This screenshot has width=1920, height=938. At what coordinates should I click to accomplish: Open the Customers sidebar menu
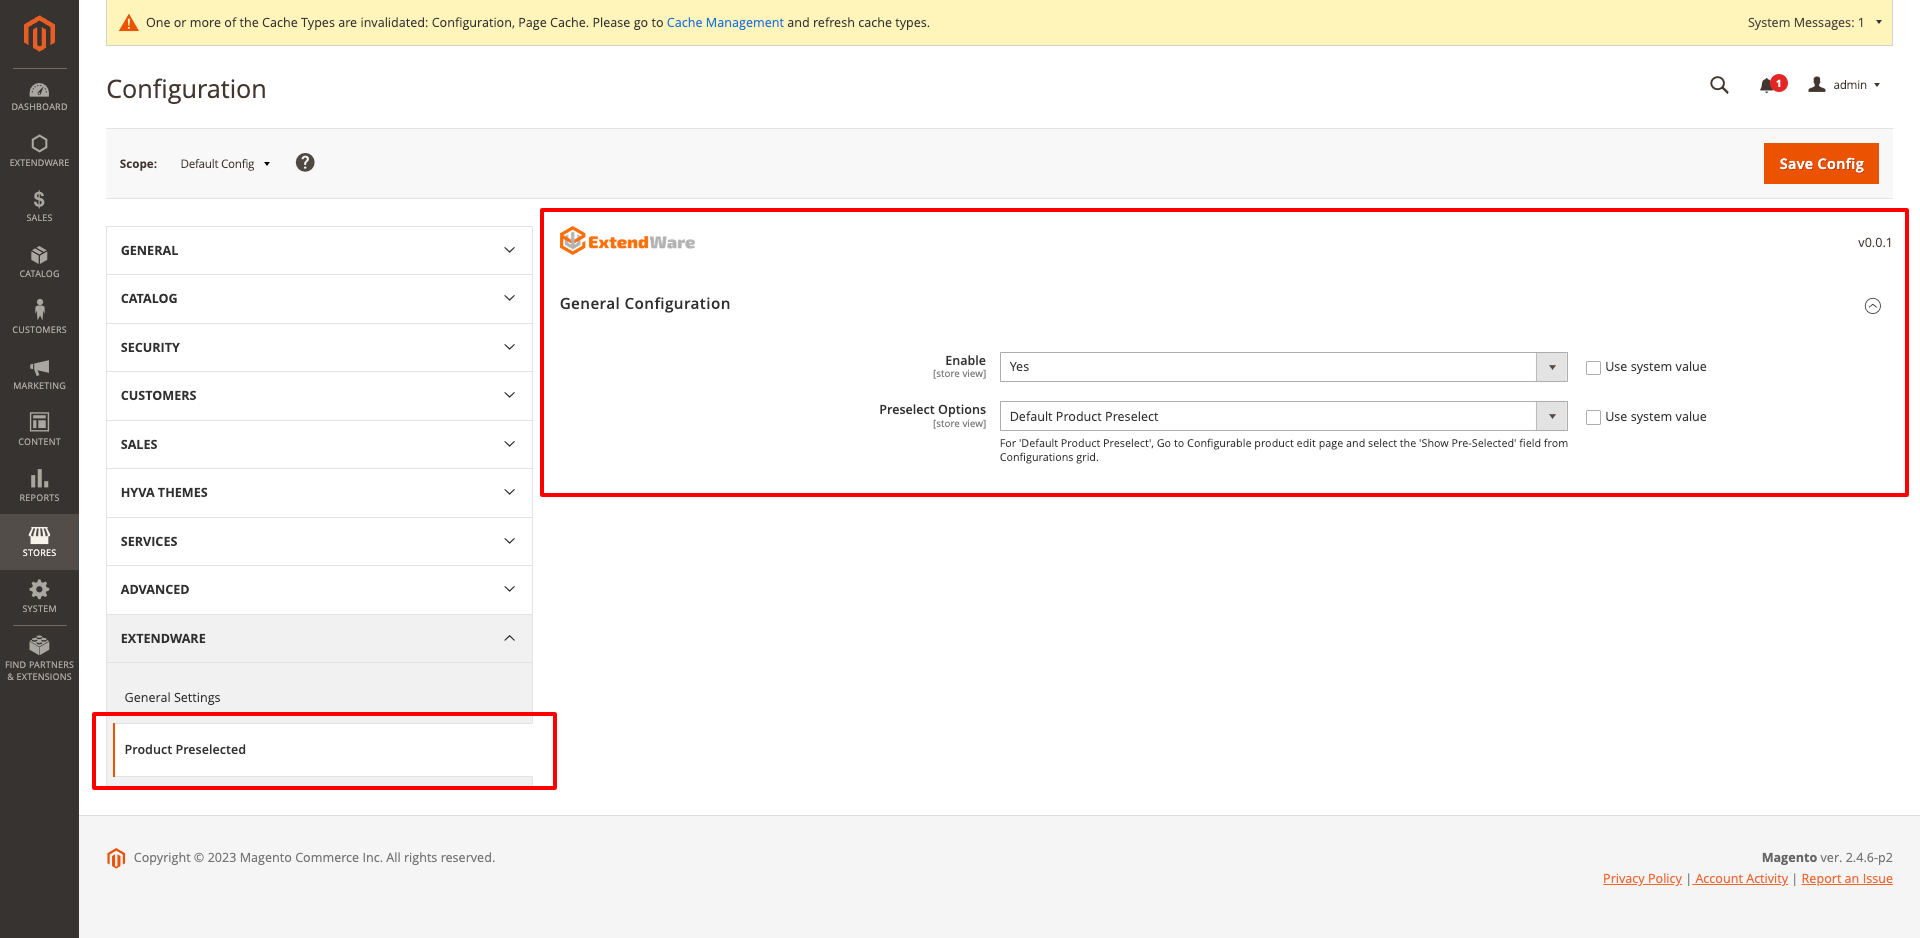(39, 318)
